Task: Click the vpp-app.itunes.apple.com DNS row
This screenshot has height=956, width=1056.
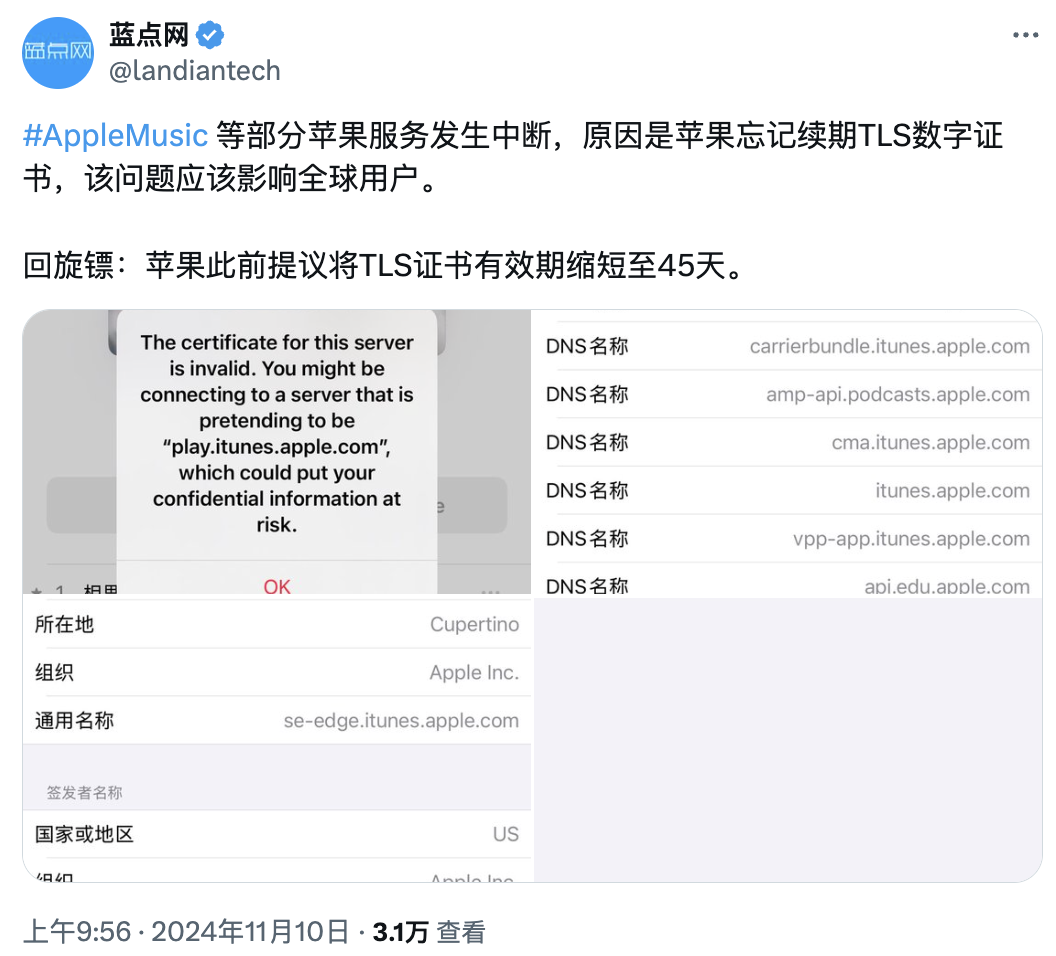Action: pos(787,539)
